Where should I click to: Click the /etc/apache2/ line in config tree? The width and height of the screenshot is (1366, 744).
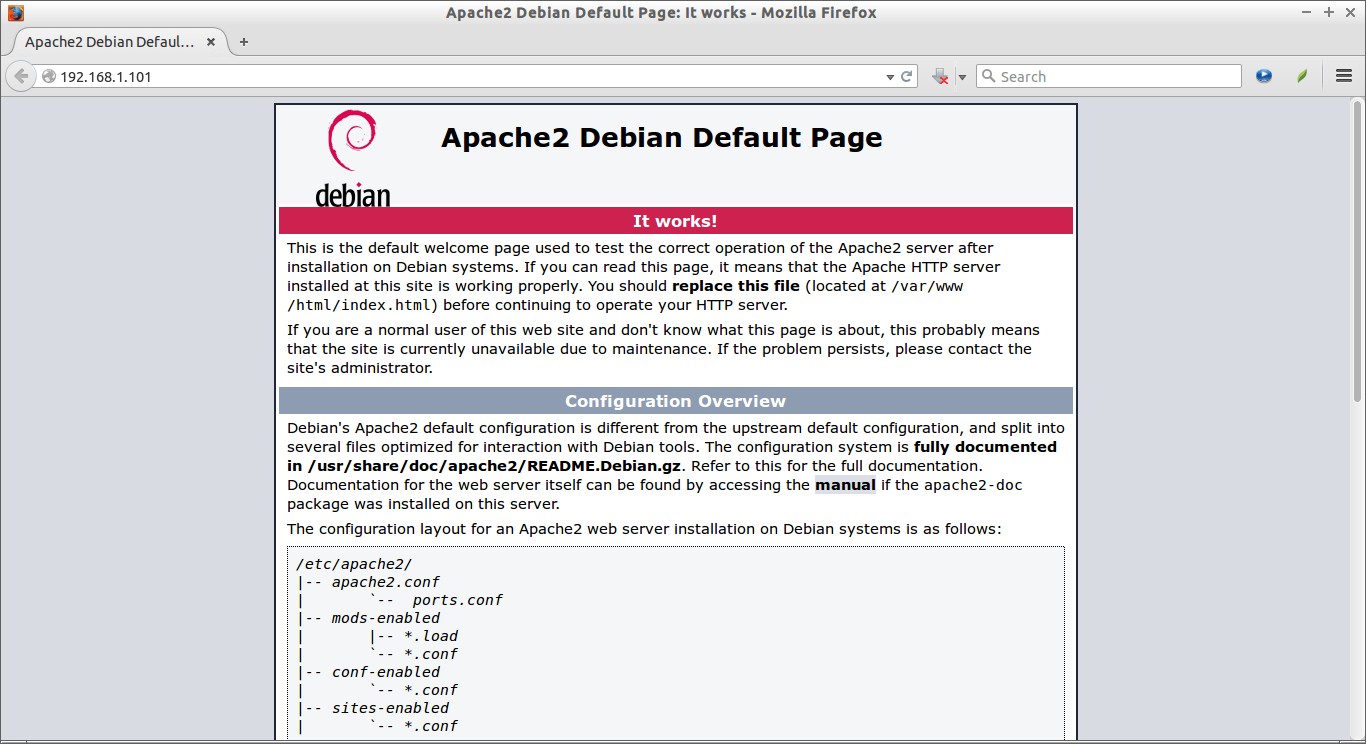tap(354, 564)
